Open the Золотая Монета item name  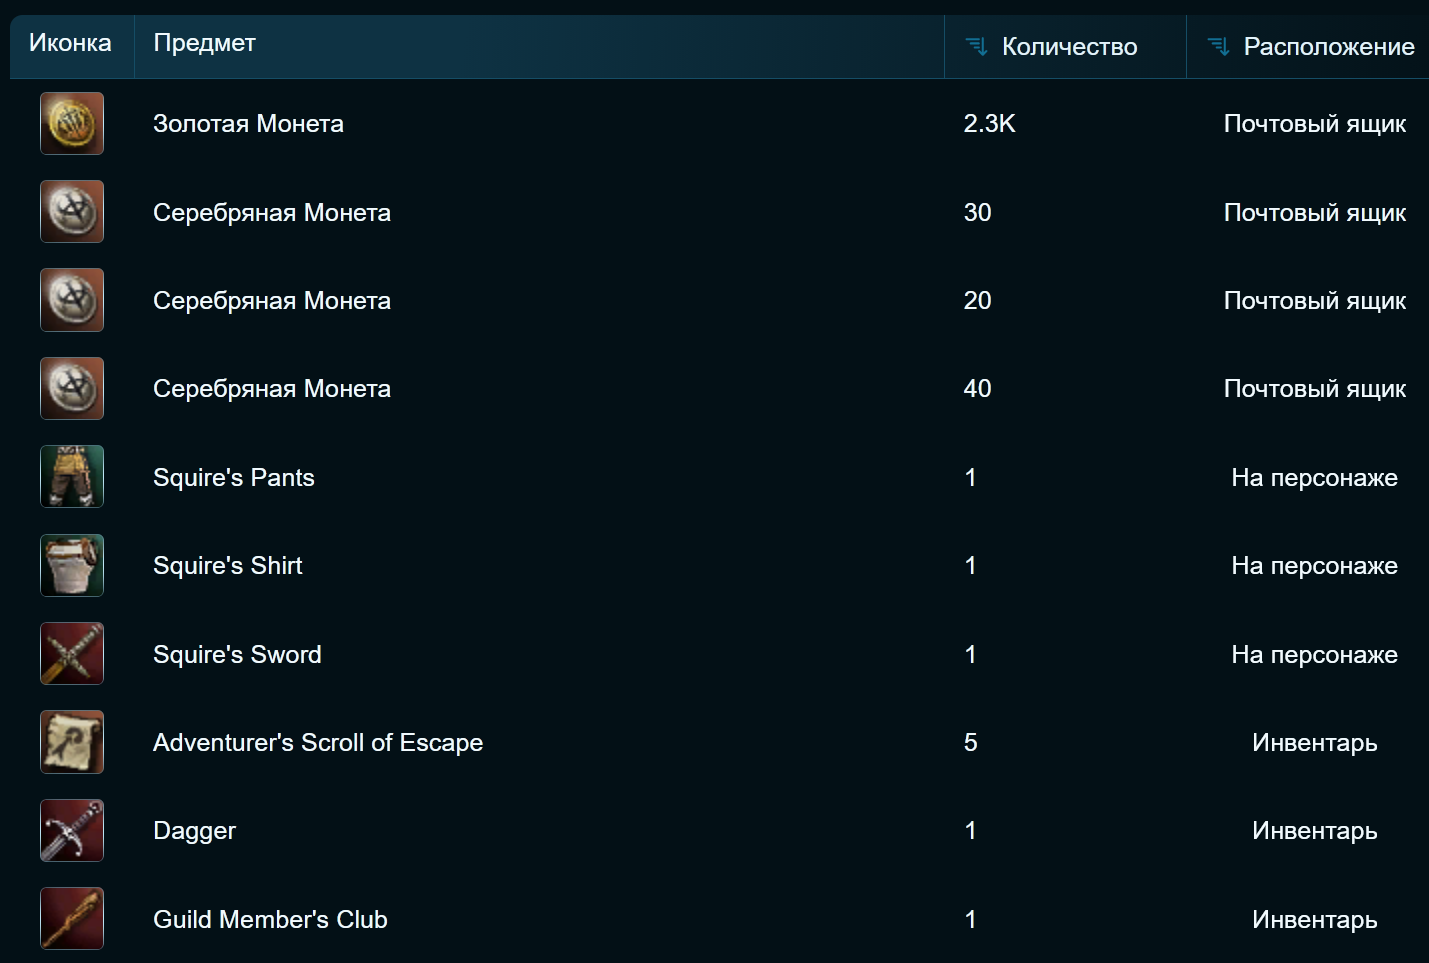[248, 124]
